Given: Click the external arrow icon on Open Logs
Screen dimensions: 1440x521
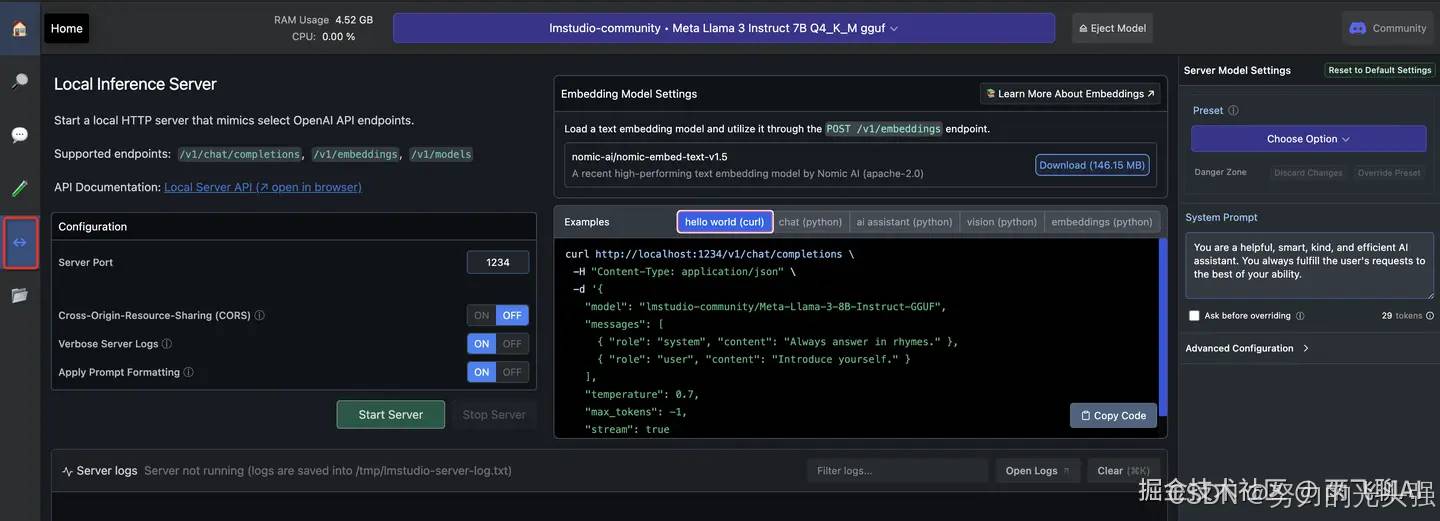Looking at the screenshot, I should [x=1066, y=471].
